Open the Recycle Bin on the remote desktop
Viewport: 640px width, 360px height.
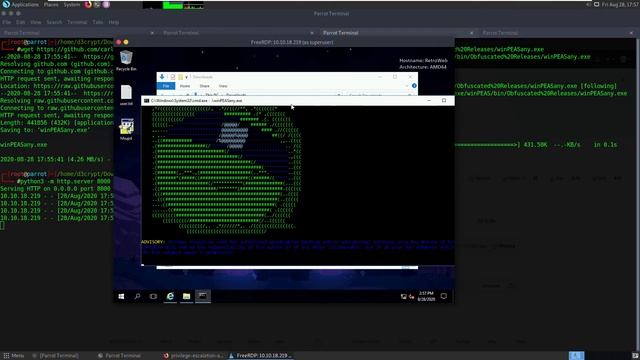tap(126, 60)
